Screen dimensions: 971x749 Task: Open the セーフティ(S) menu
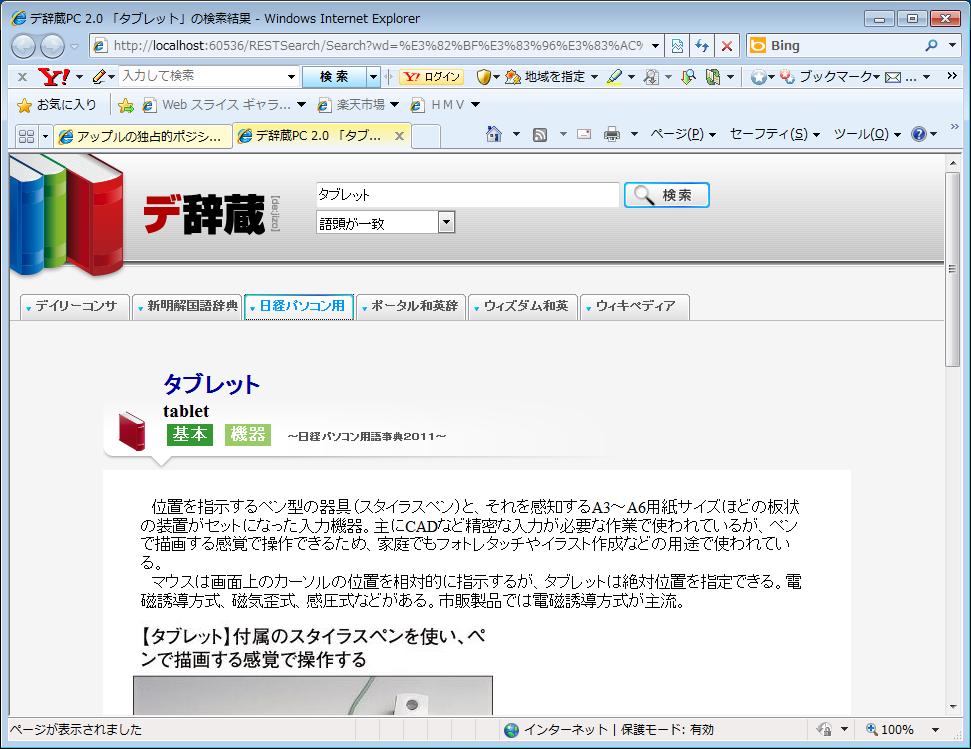tap(774, 134)
